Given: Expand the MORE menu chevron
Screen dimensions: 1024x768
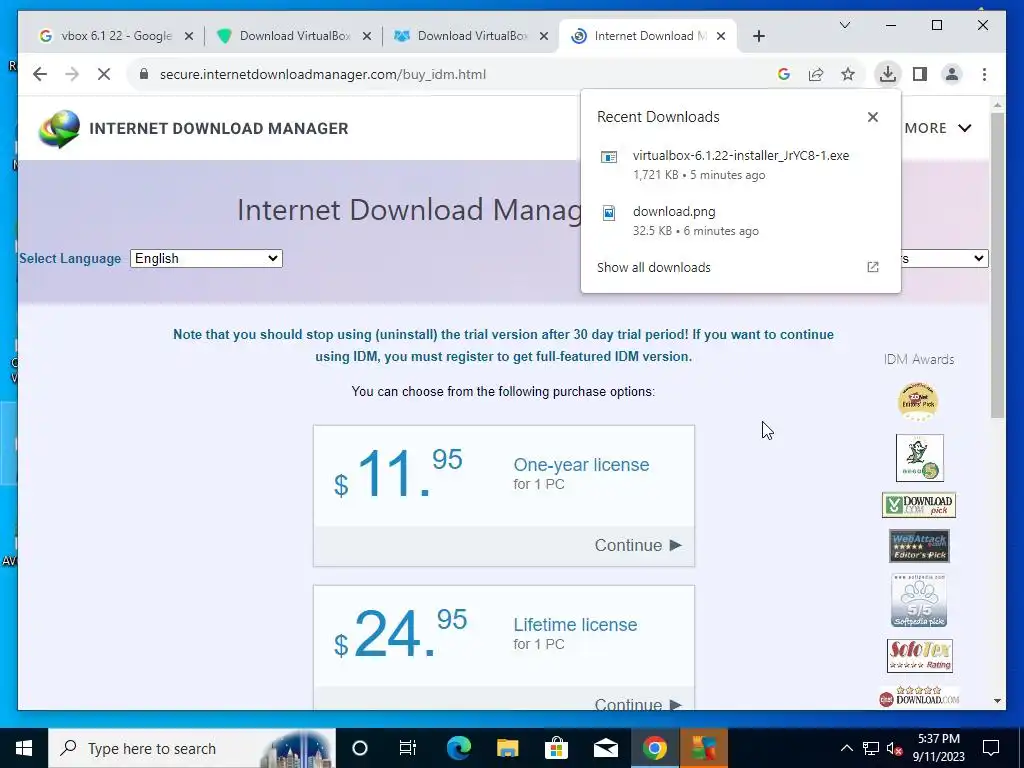Looking at the screenshot, I should tap(965, 128).
